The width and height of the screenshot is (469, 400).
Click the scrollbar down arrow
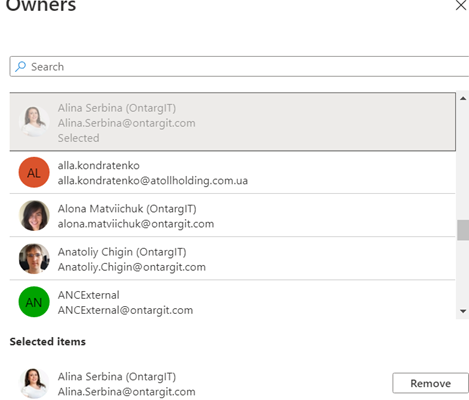463,311
